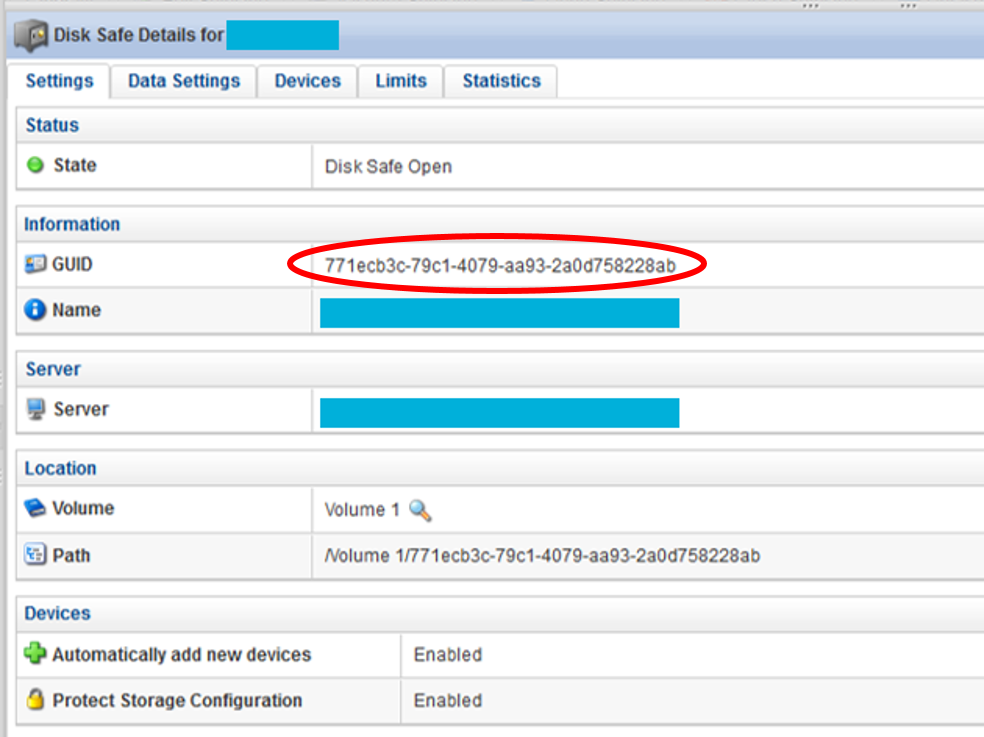The image size is (984, 737).
Task: Click the 'Disk Safe Open' state text
Action: pos(388,166)
